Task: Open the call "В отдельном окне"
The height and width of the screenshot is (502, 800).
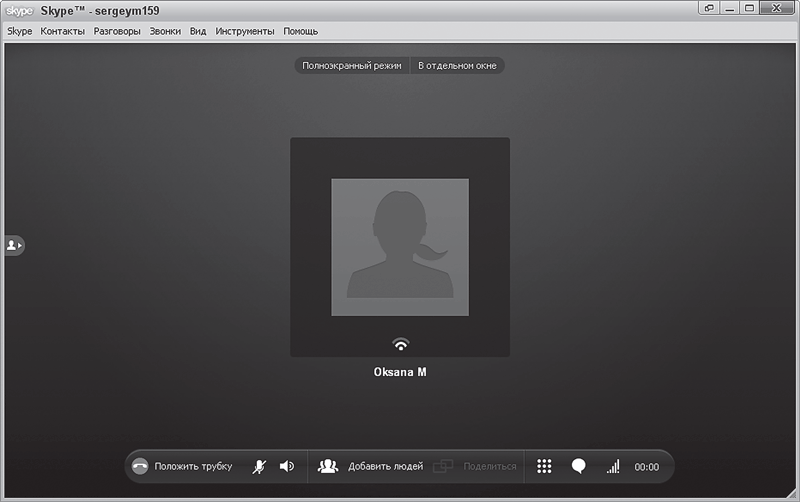Action: (457, 65)
